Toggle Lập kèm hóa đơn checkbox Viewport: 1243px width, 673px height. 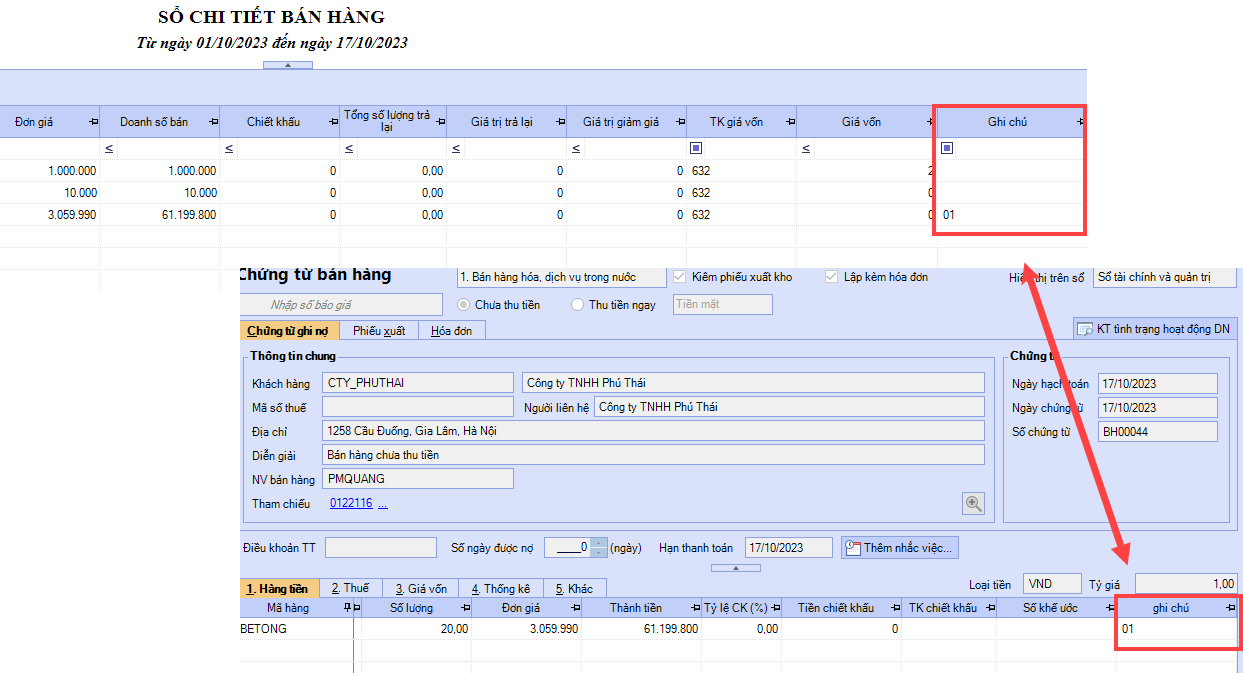(832, 277)
